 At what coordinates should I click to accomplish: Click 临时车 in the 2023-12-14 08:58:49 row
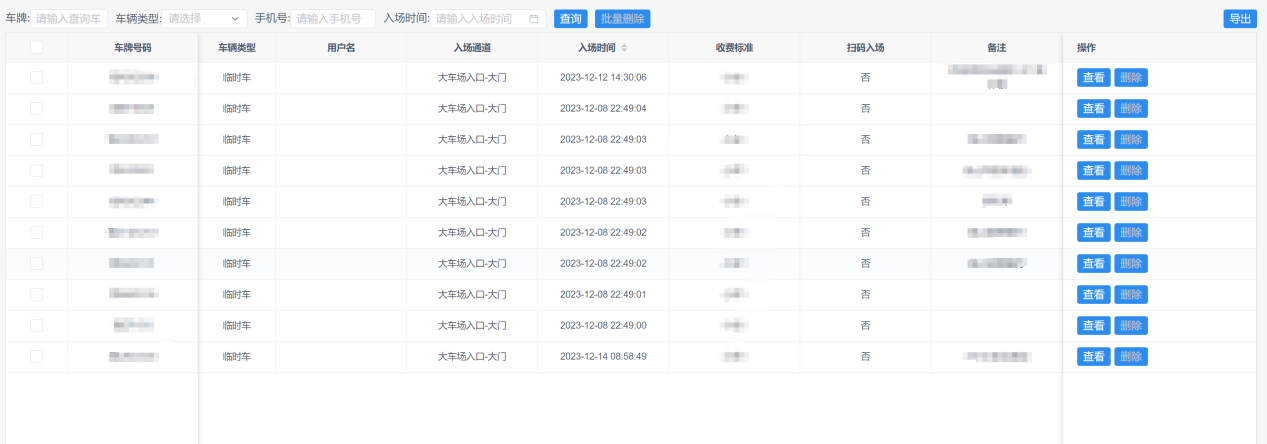pyautogui.click(x=237, y=356)
